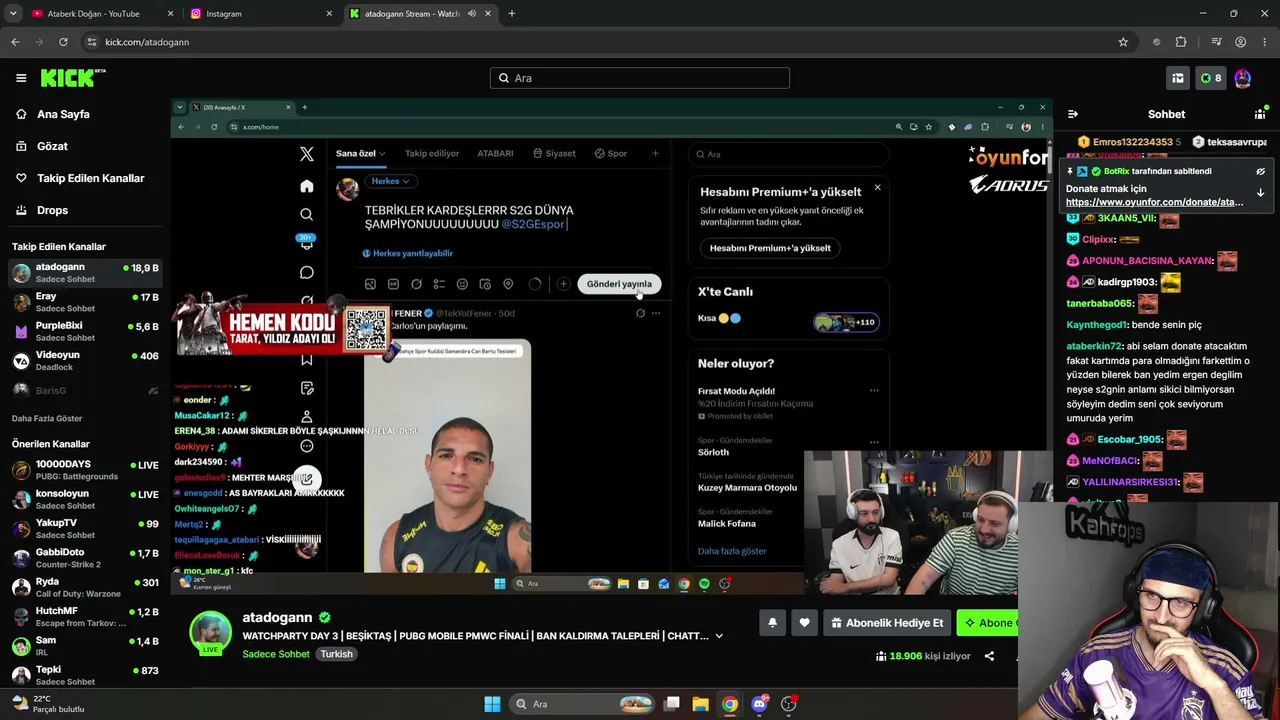Select the Takip ediliyor tab in streamed X
The image size is (1280, 720).
pyautogui.click(x=432, y=154)
